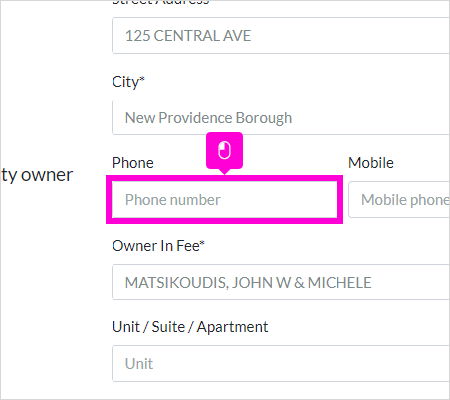Click the required asterisk beside City
The image size is (450, 400).
(x=142, y=79)
